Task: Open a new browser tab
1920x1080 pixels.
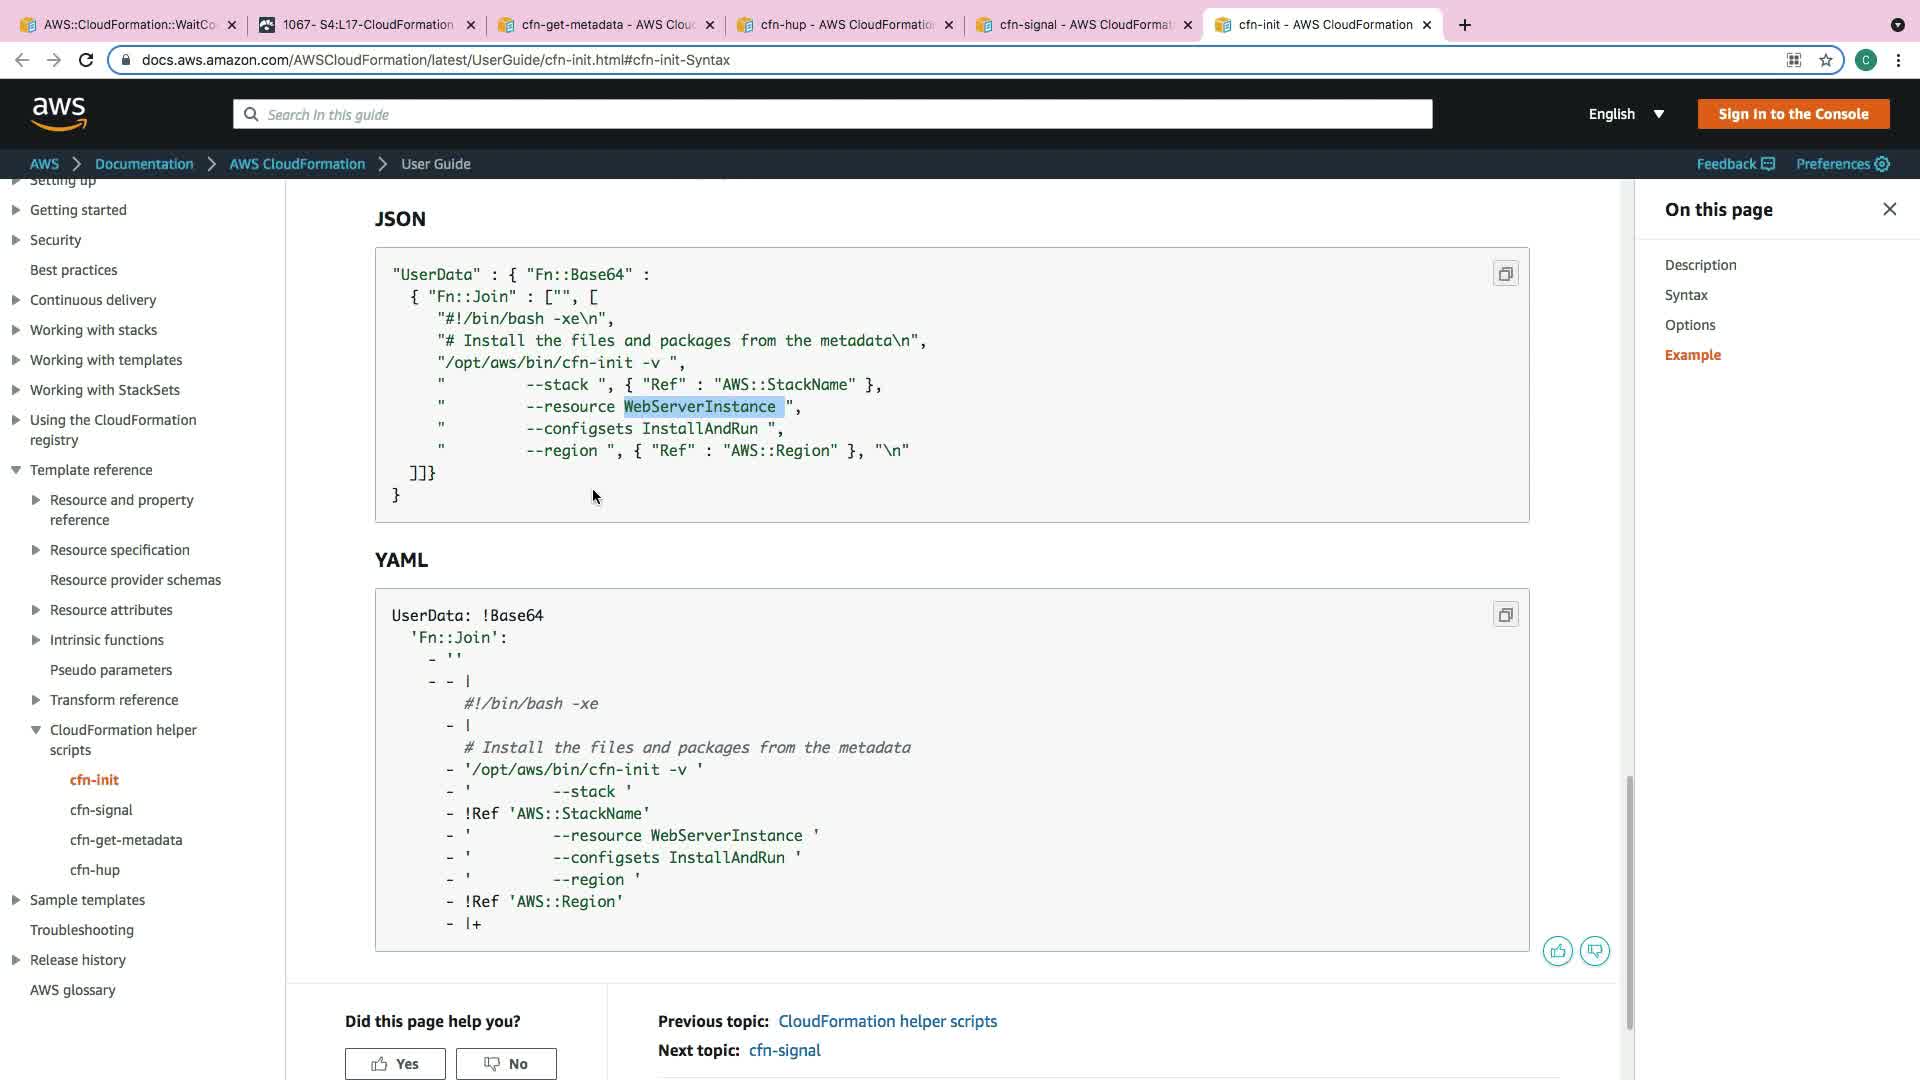Action: pos(1465,25)
